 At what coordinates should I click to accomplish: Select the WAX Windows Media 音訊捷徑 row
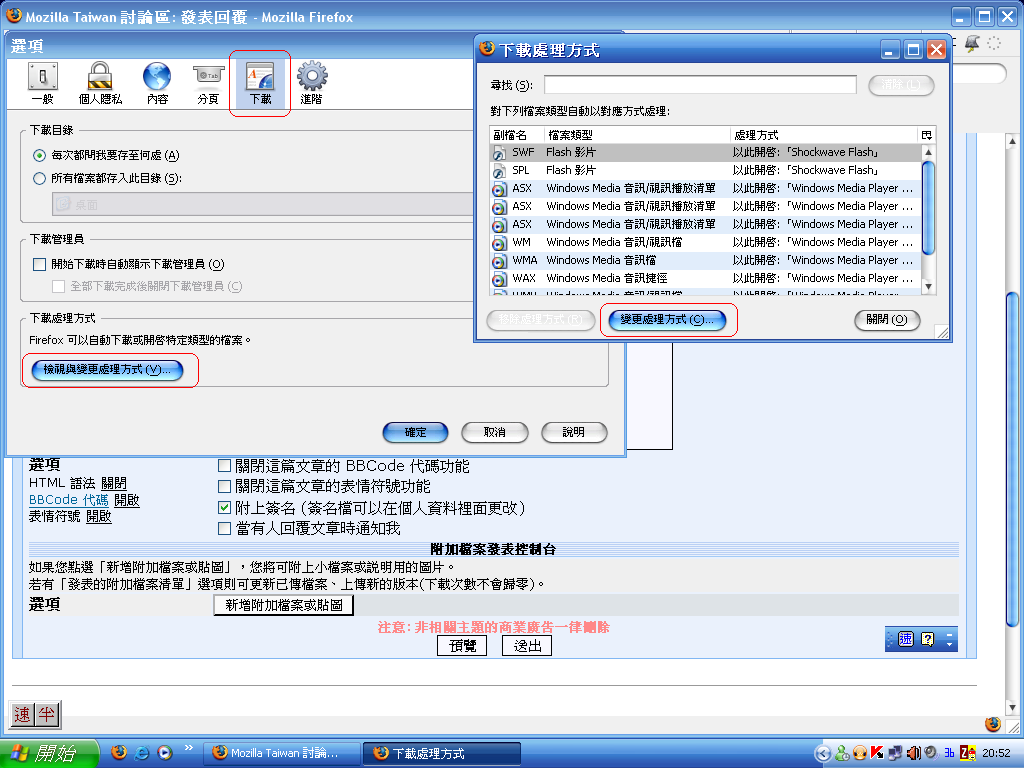tap(705, 278)
